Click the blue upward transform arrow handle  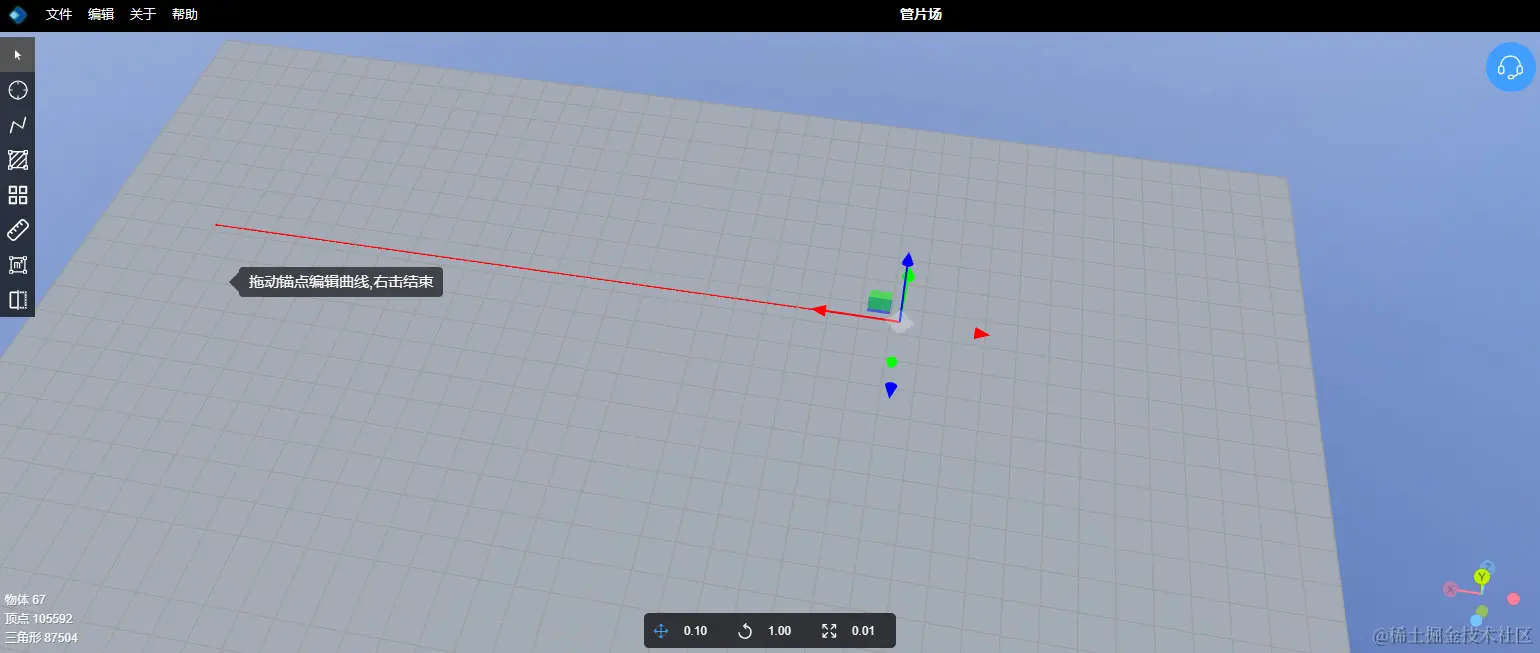click(x=907, y=260)
